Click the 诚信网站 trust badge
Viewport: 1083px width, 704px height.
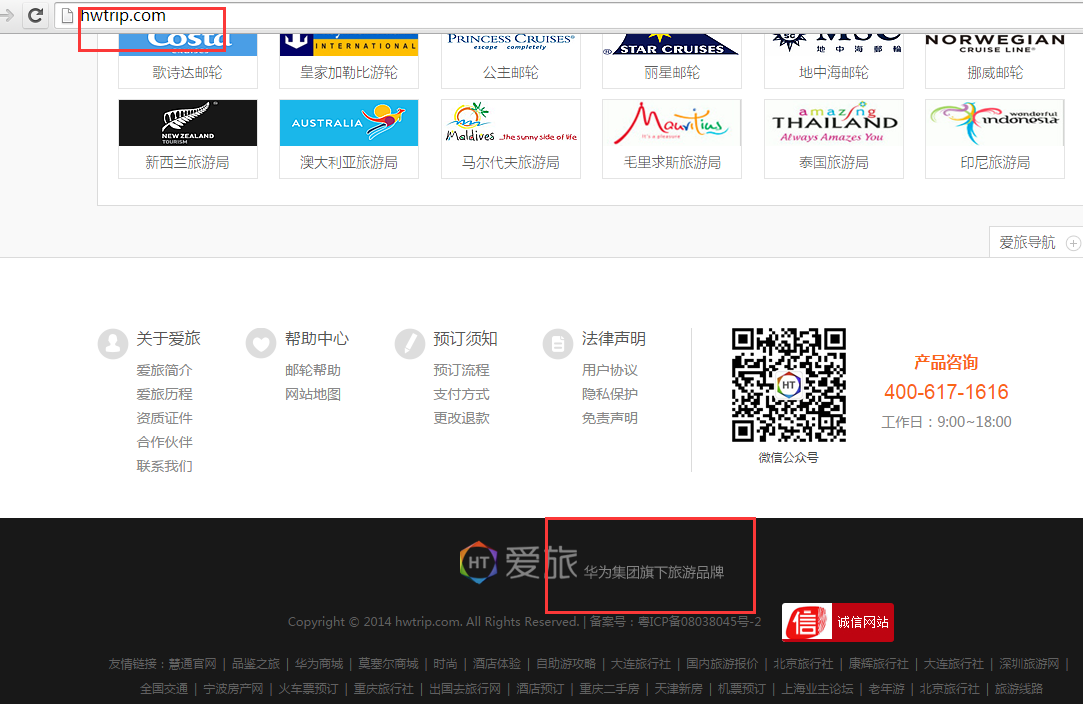click(838, 622)
